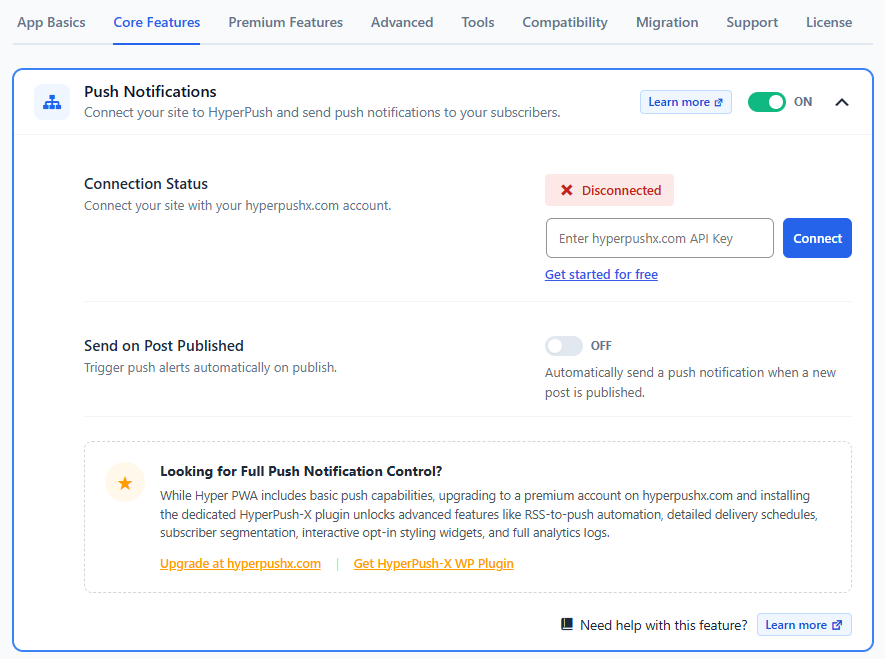Viewport: 885px width, 659px height.
Task: Disable the Push Notifications ON toggle
Action: (x=766, y=102)
